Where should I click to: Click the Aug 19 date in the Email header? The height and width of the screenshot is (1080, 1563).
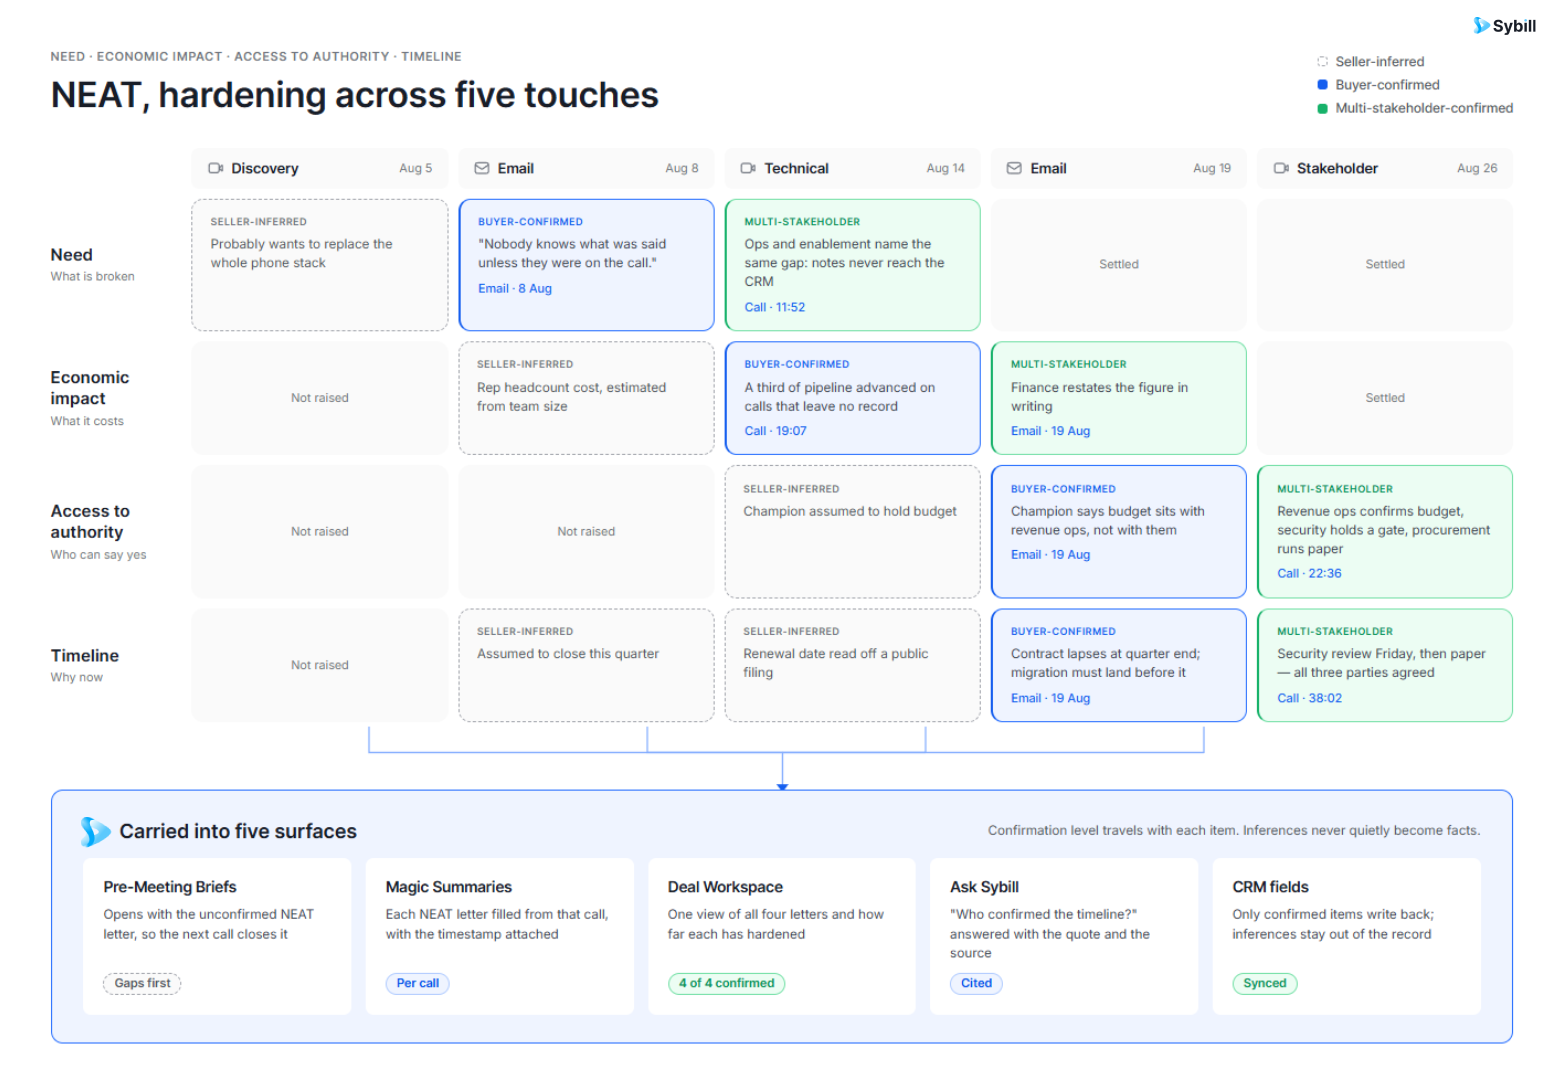click(x=1212, y=168)
